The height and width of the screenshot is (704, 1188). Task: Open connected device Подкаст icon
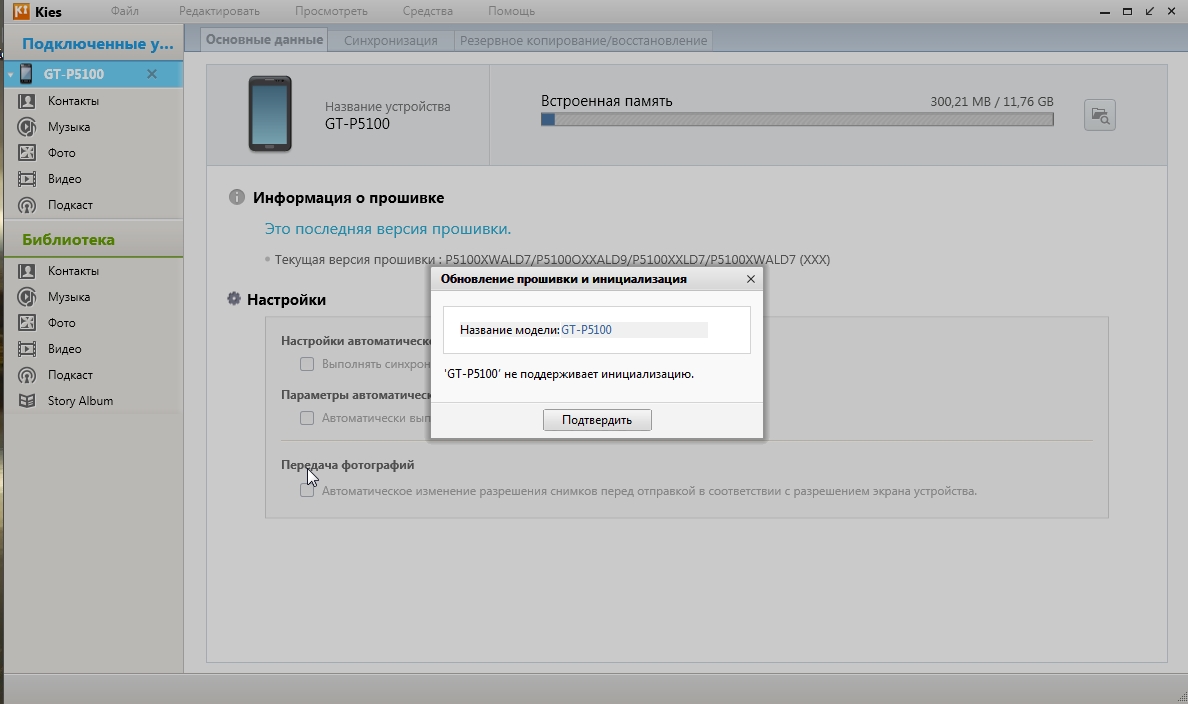[x=27, y=205]
